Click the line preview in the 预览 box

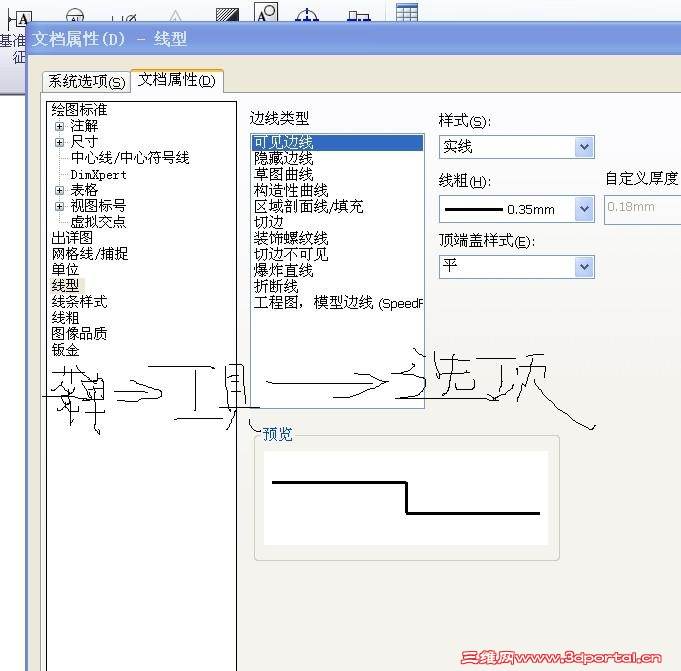pos(406,498)
